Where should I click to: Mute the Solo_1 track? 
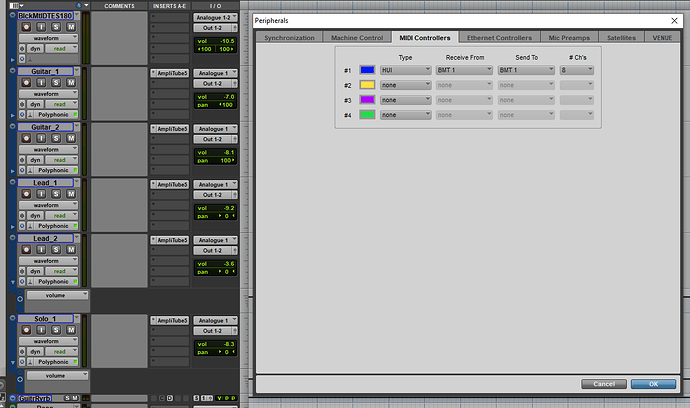coord(69,329)
